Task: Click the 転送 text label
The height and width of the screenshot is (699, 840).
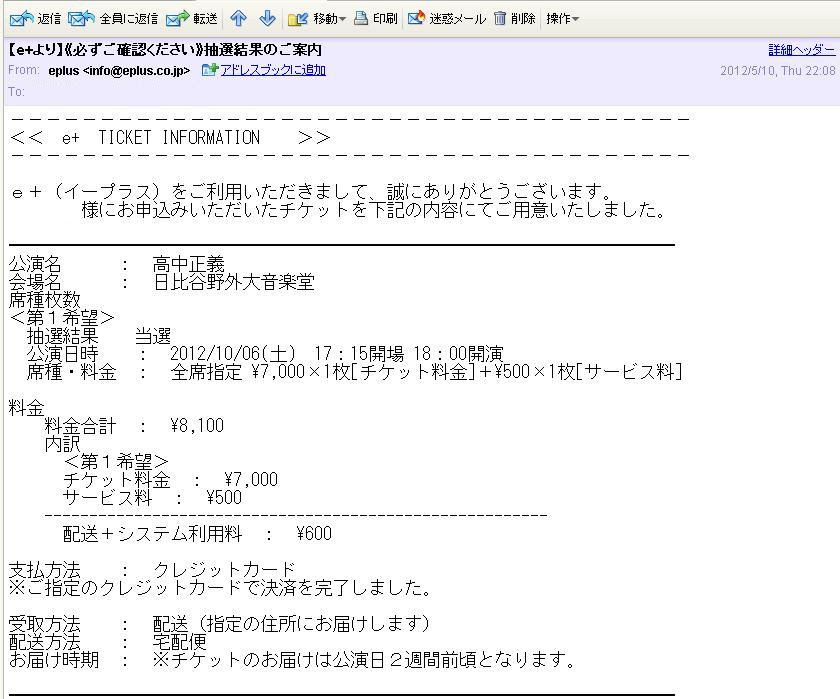Action: coord(205,19)
